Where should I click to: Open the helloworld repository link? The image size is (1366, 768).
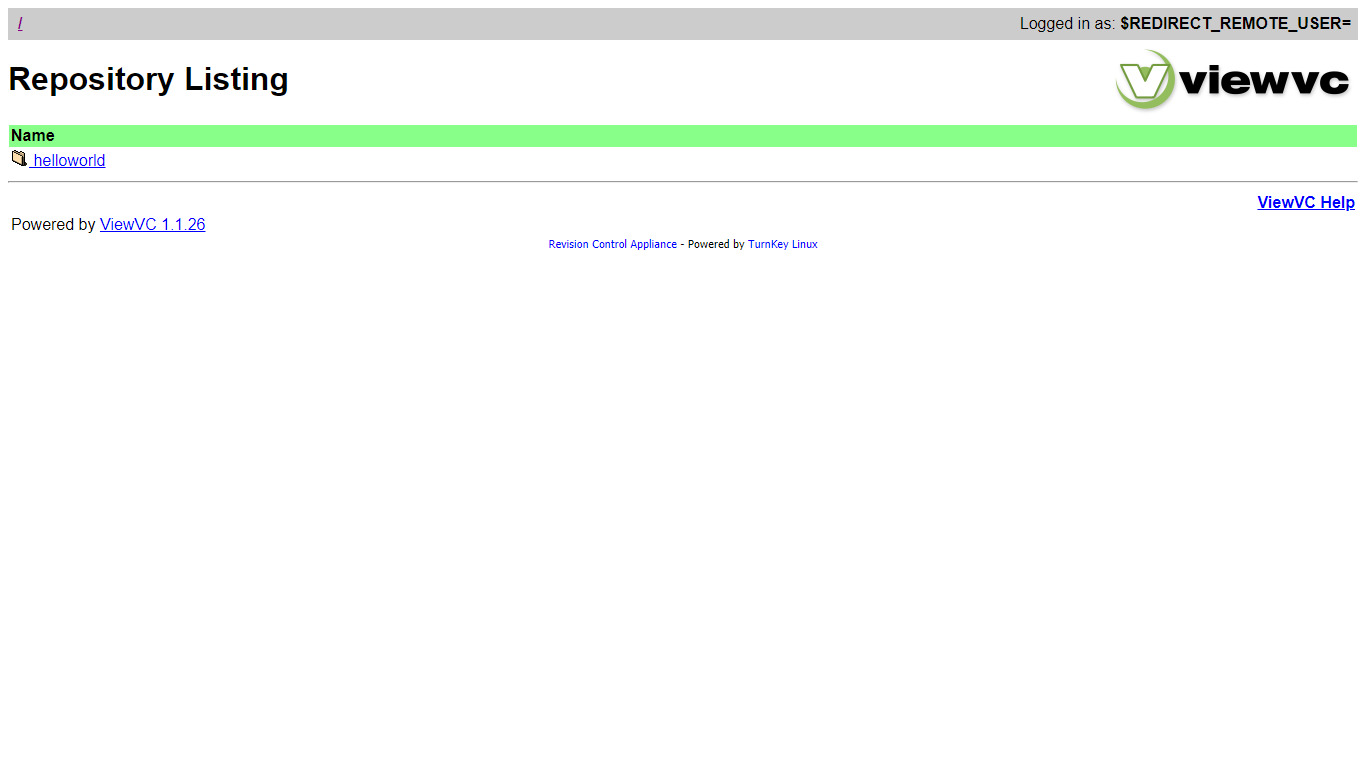point(69,161)
